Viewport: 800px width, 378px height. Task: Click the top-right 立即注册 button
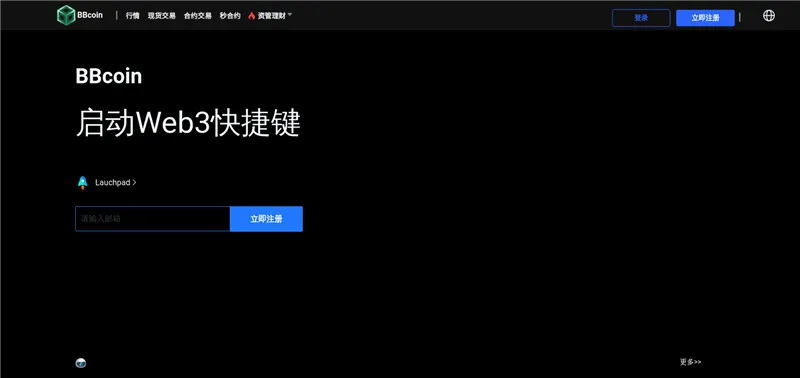click(x=705, y=18)
